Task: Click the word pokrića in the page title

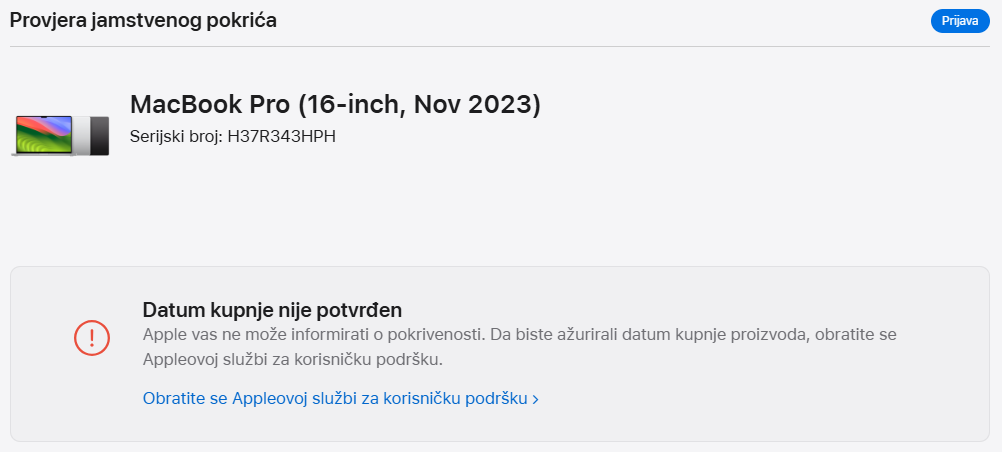Action: click(x=244, y=20)
